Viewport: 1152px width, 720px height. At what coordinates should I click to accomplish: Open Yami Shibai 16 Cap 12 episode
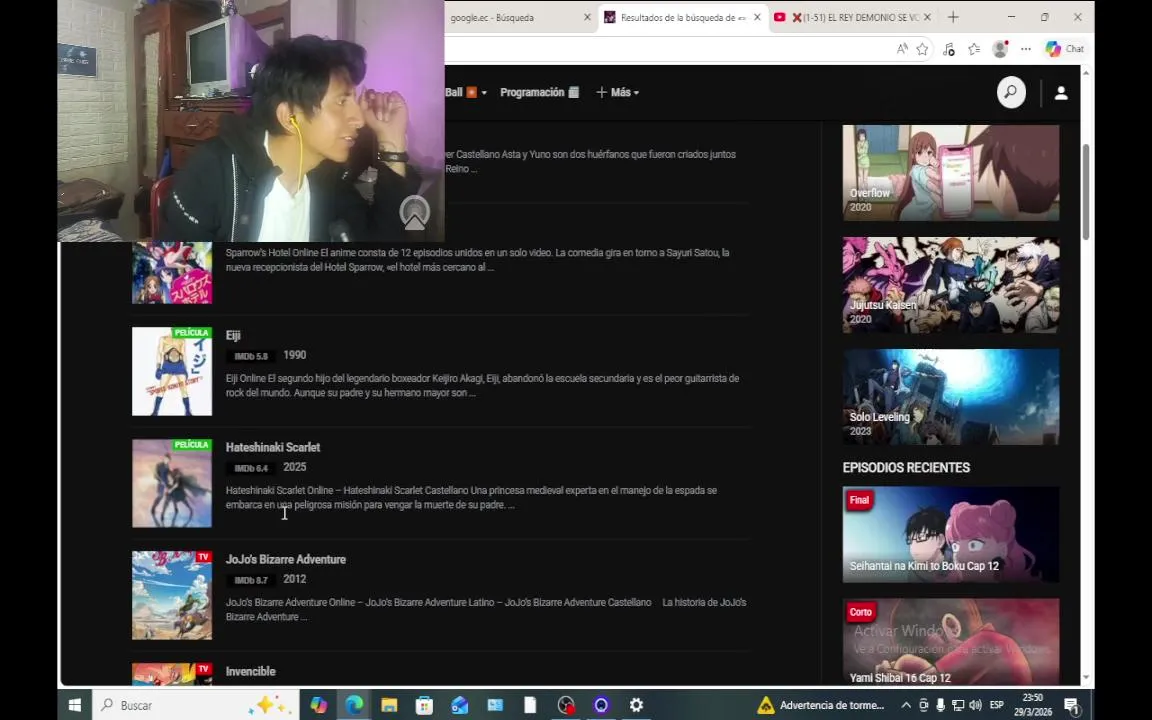pos(951,642)
